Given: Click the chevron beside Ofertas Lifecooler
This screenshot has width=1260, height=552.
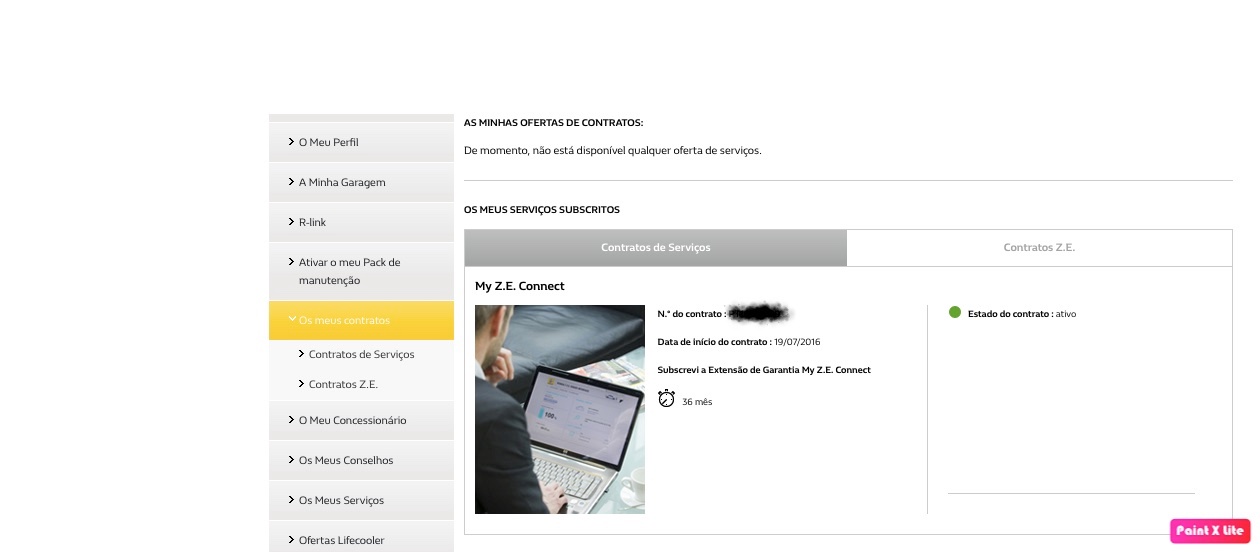Looking at the screenshot, I should pyautogui.click(x=291, y=540).
